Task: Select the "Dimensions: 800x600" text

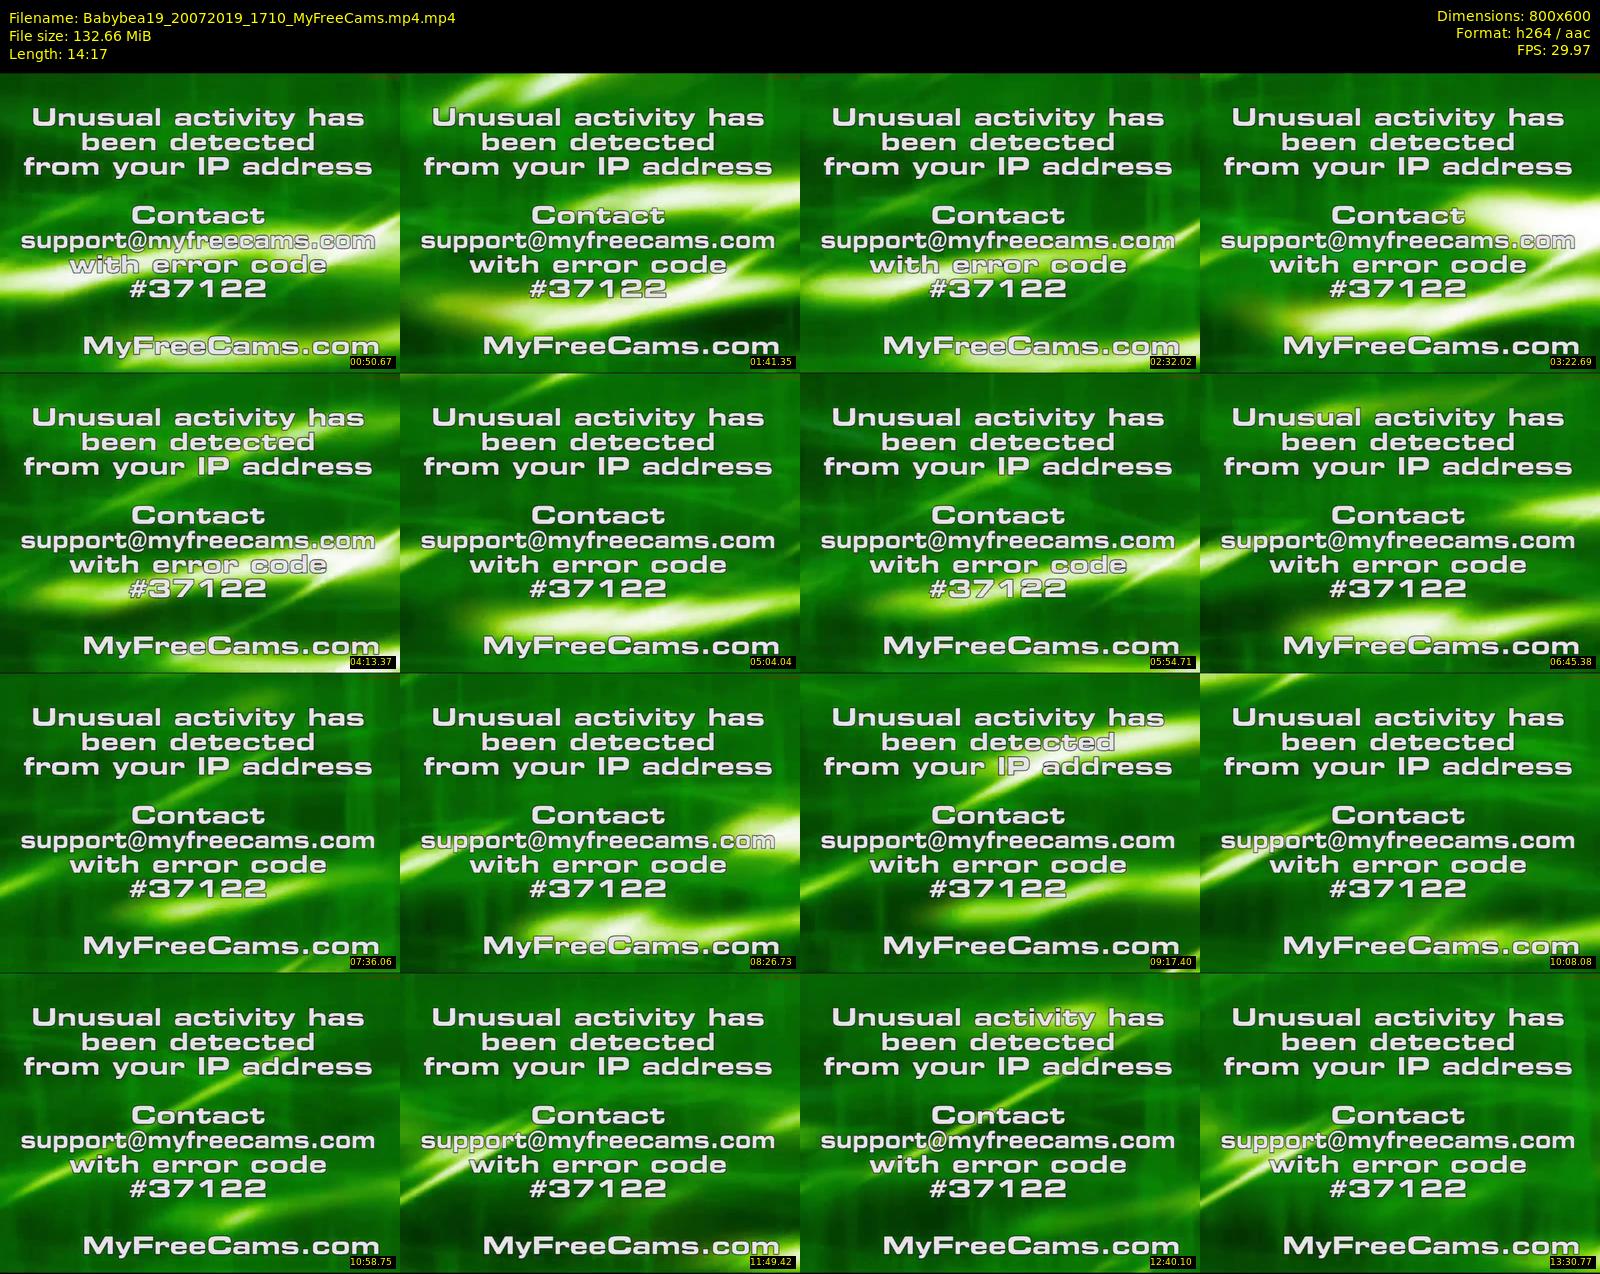Action: [x=1513, y=16]
